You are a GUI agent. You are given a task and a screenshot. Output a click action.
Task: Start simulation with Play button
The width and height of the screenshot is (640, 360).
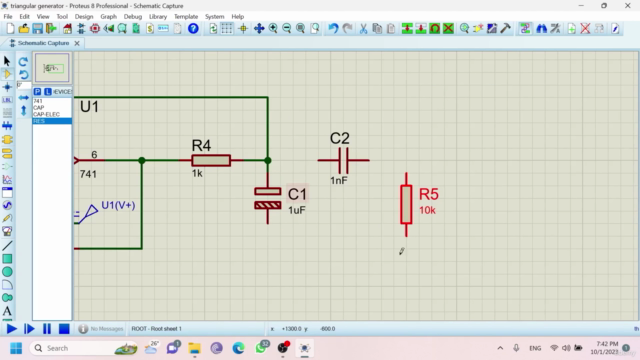tap(11, 329)
